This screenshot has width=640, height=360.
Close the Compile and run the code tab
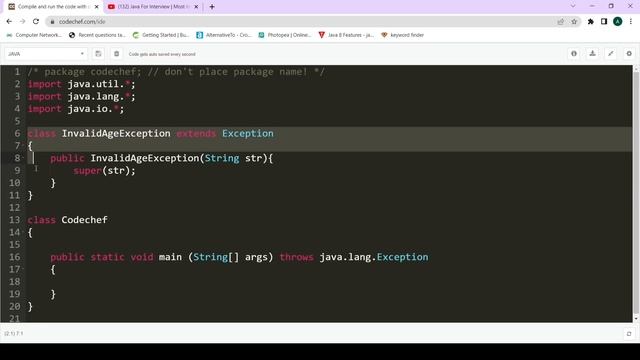[97, 7]
